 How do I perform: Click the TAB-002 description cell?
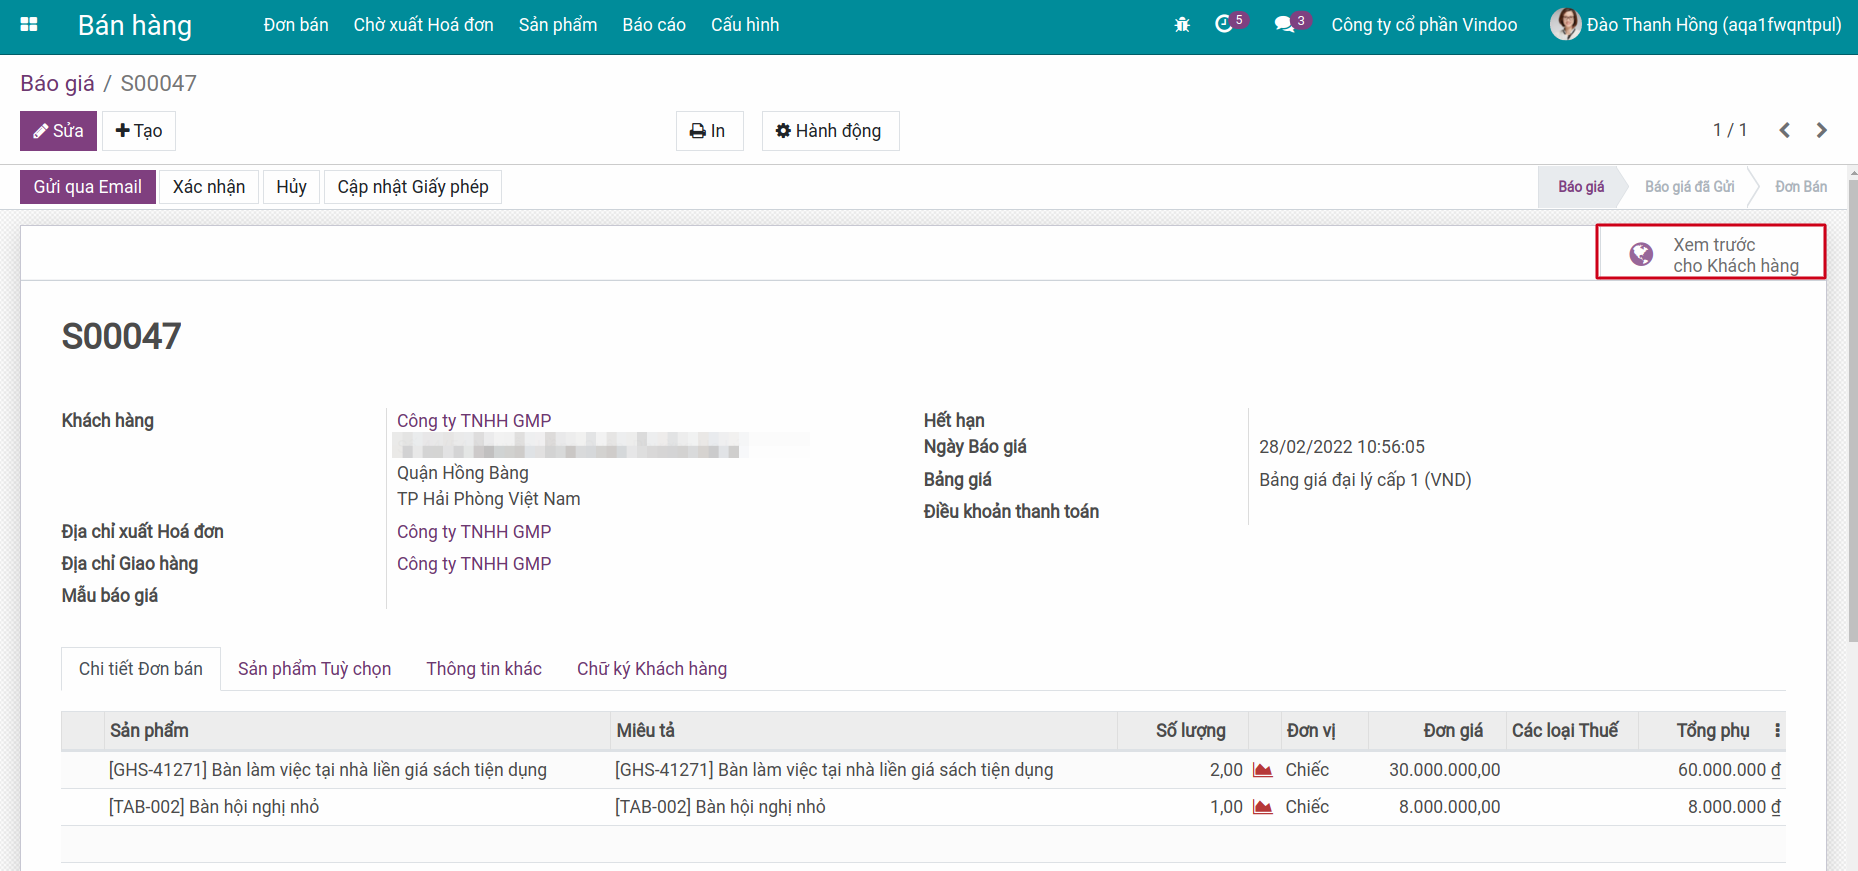pyautogui.click(x=720, y=807)
